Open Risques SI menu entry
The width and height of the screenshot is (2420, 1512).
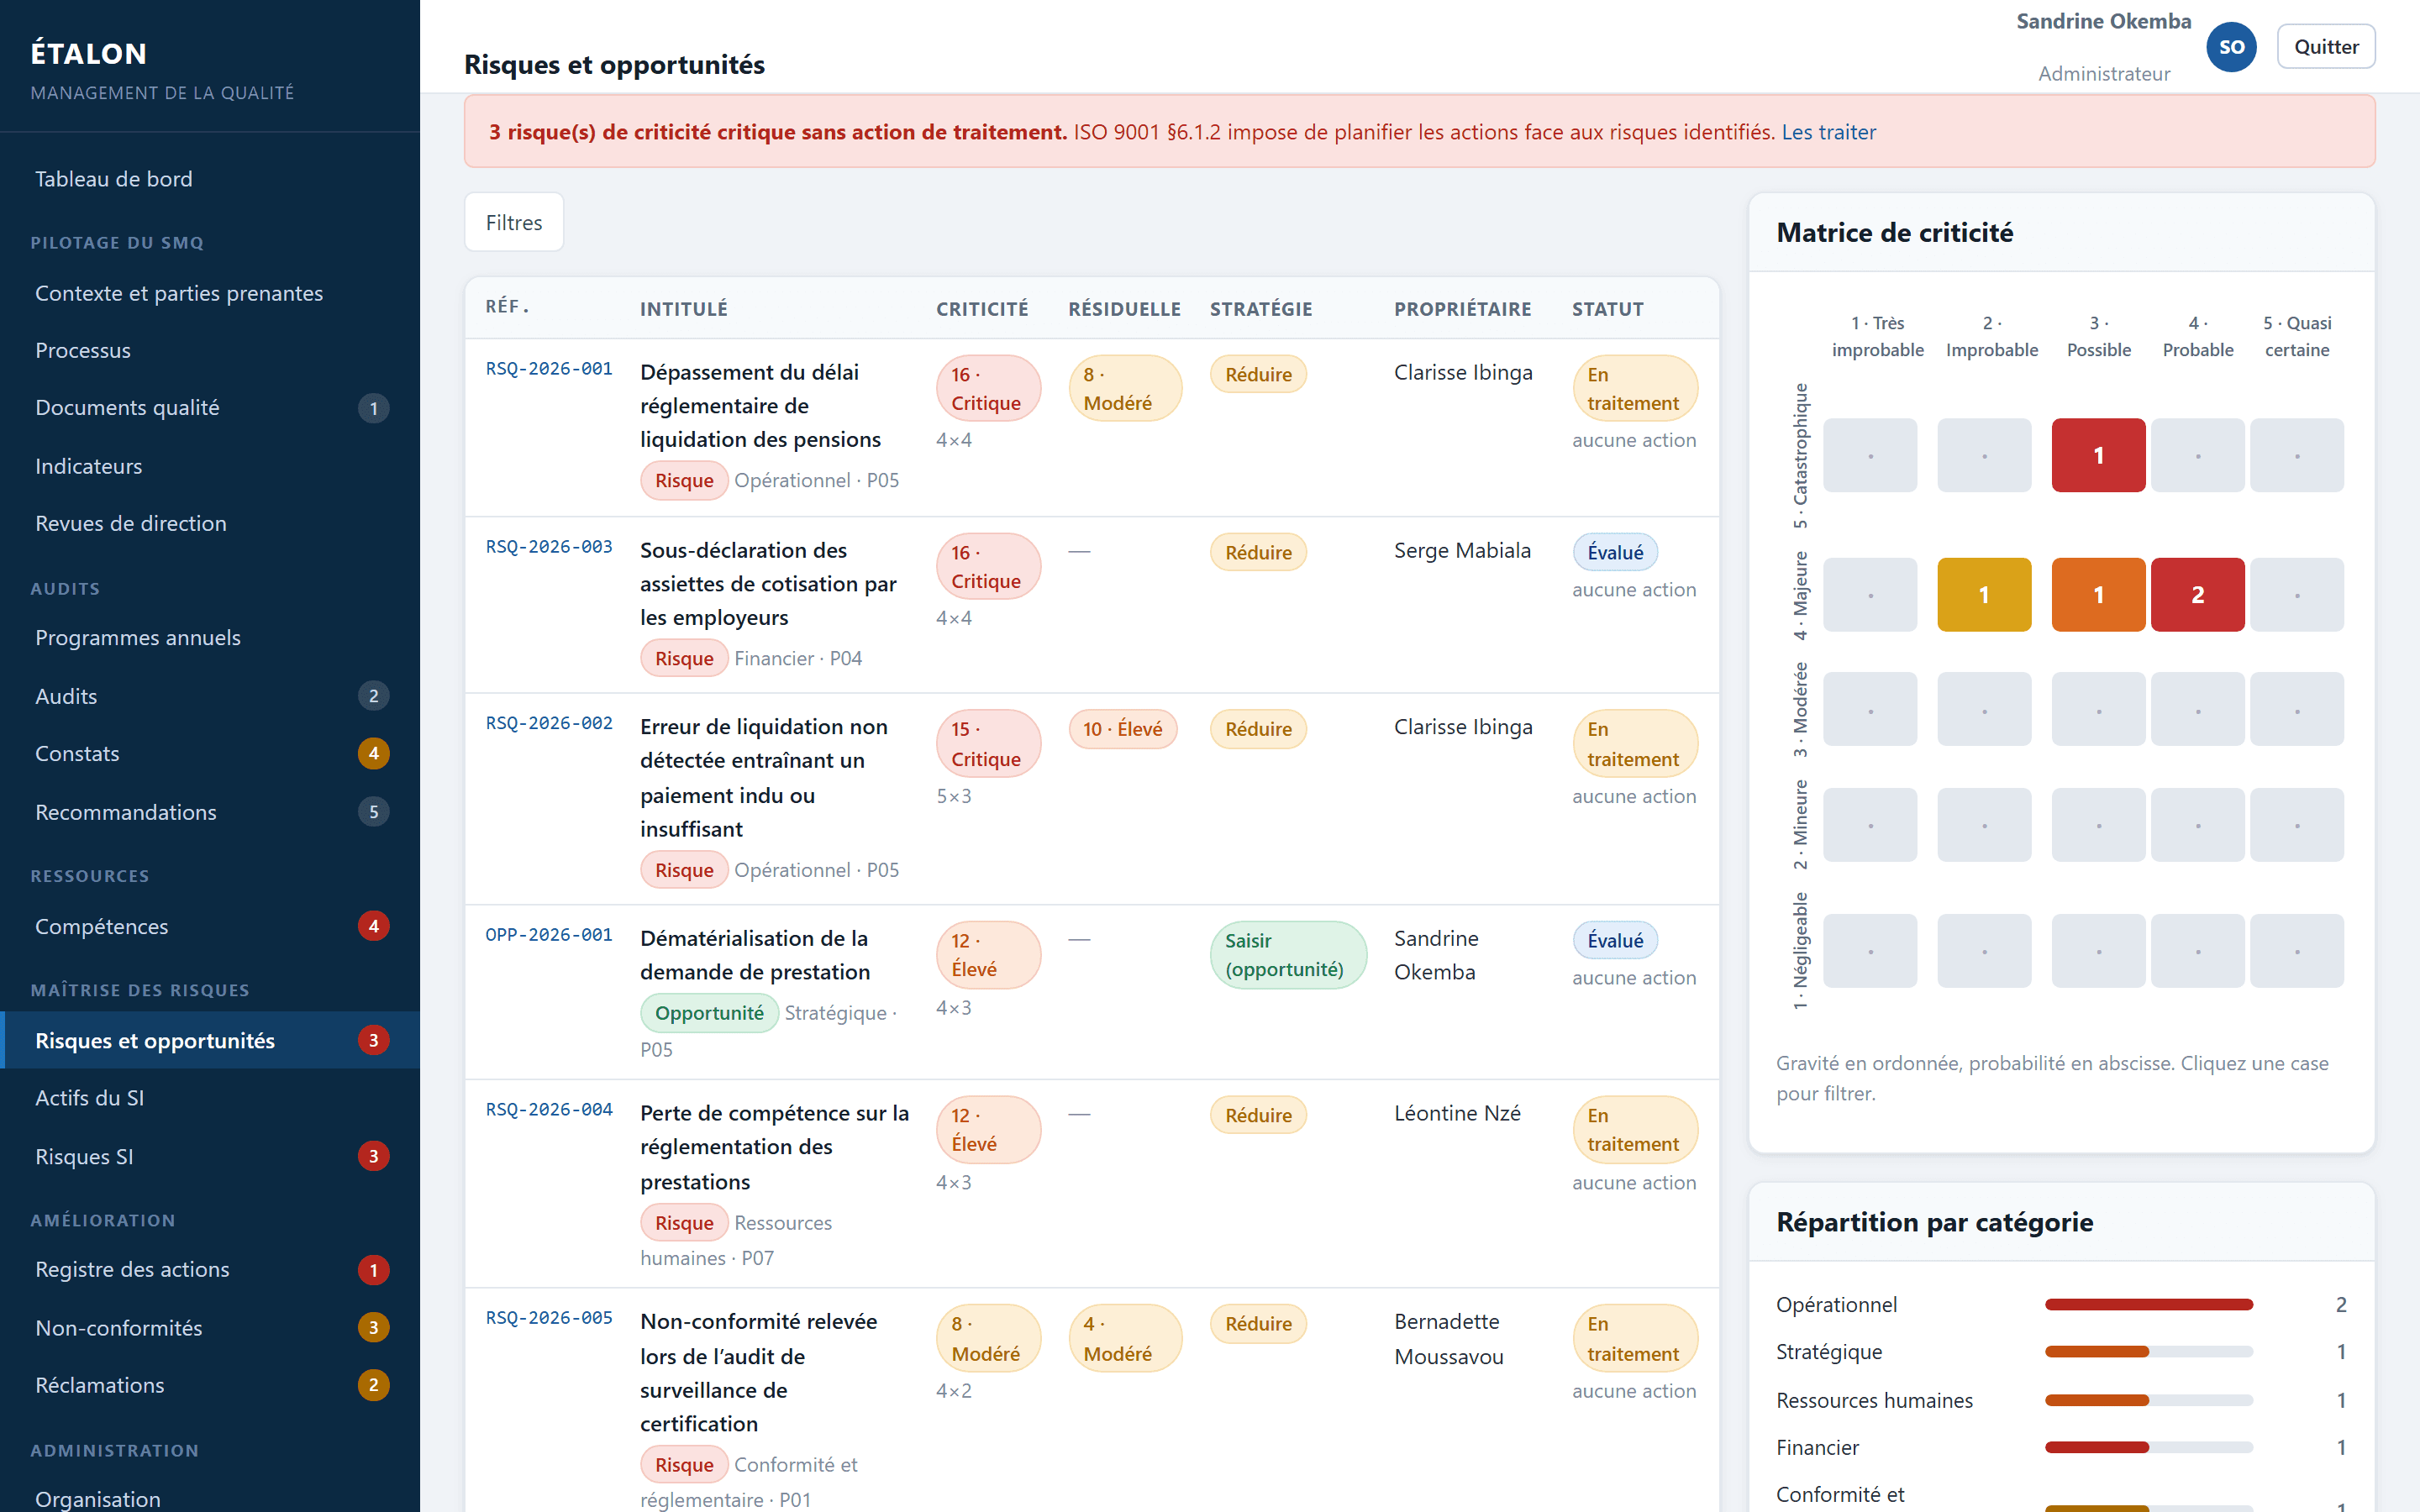pyautogui.click(x=210, y=1157)
